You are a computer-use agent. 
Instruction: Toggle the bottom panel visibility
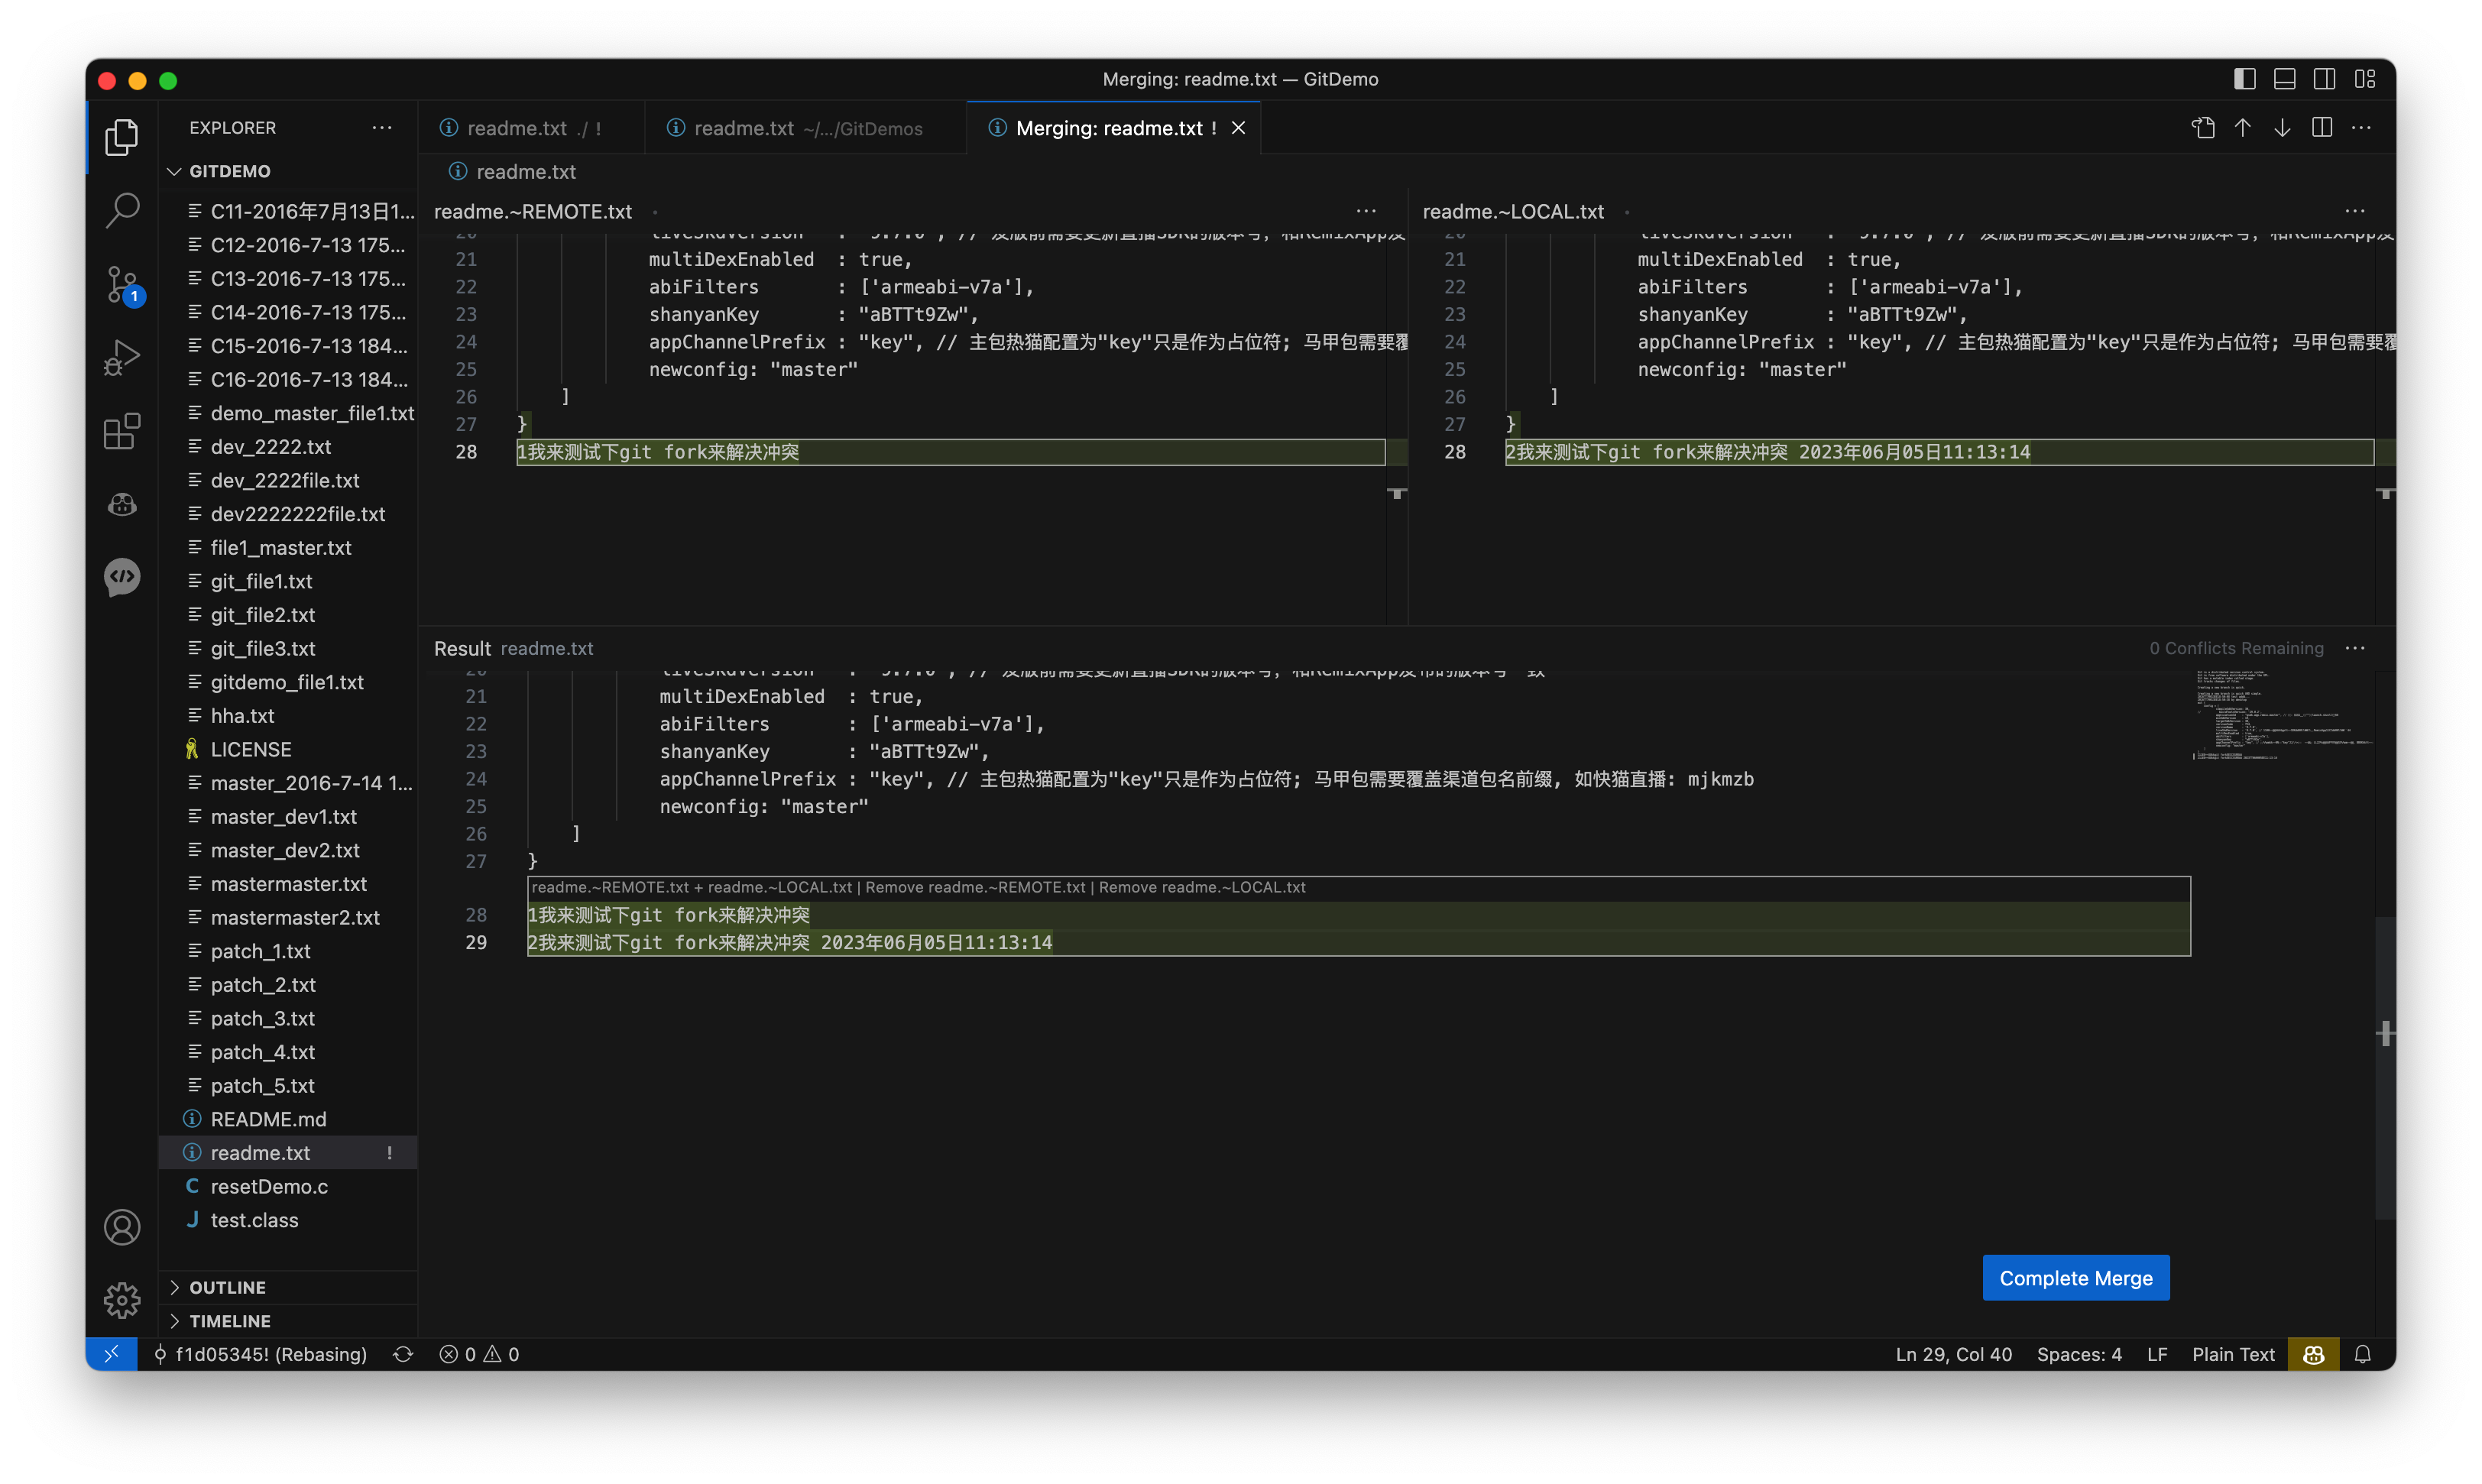pyautogui.click(x=2284, y=79)
